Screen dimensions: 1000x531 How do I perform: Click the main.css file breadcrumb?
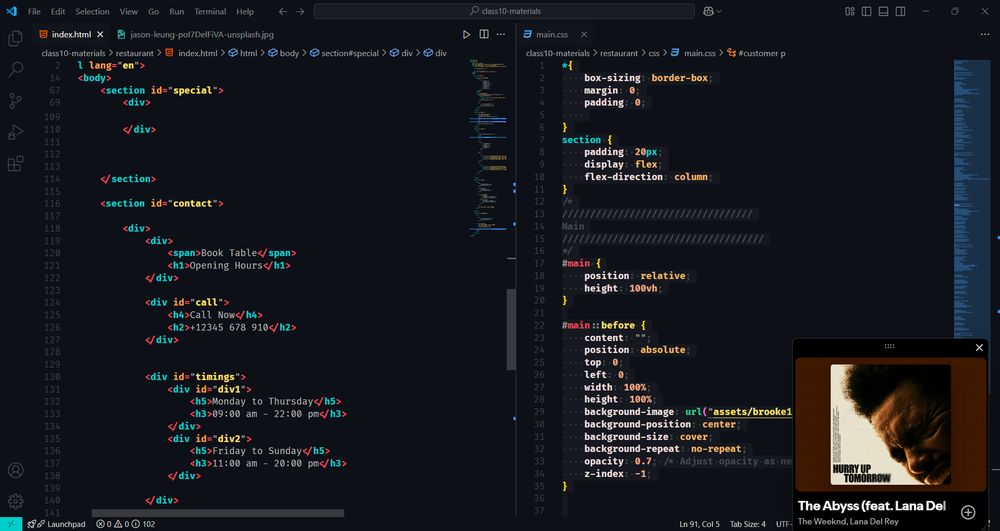(693, 53)
